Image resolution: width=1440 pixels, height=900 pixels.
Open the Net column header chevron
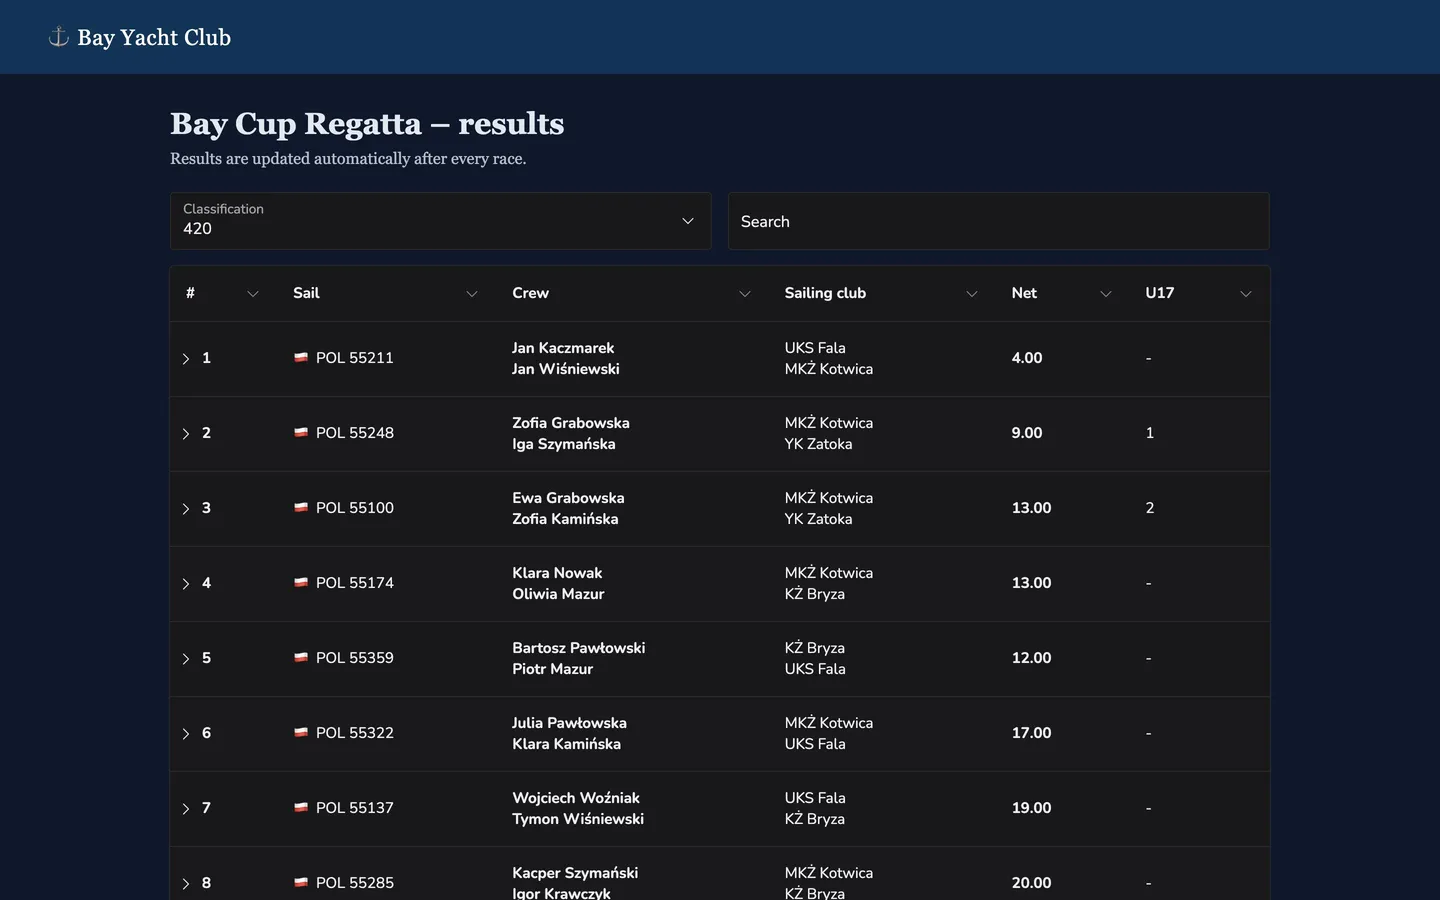click(1106, 293)
